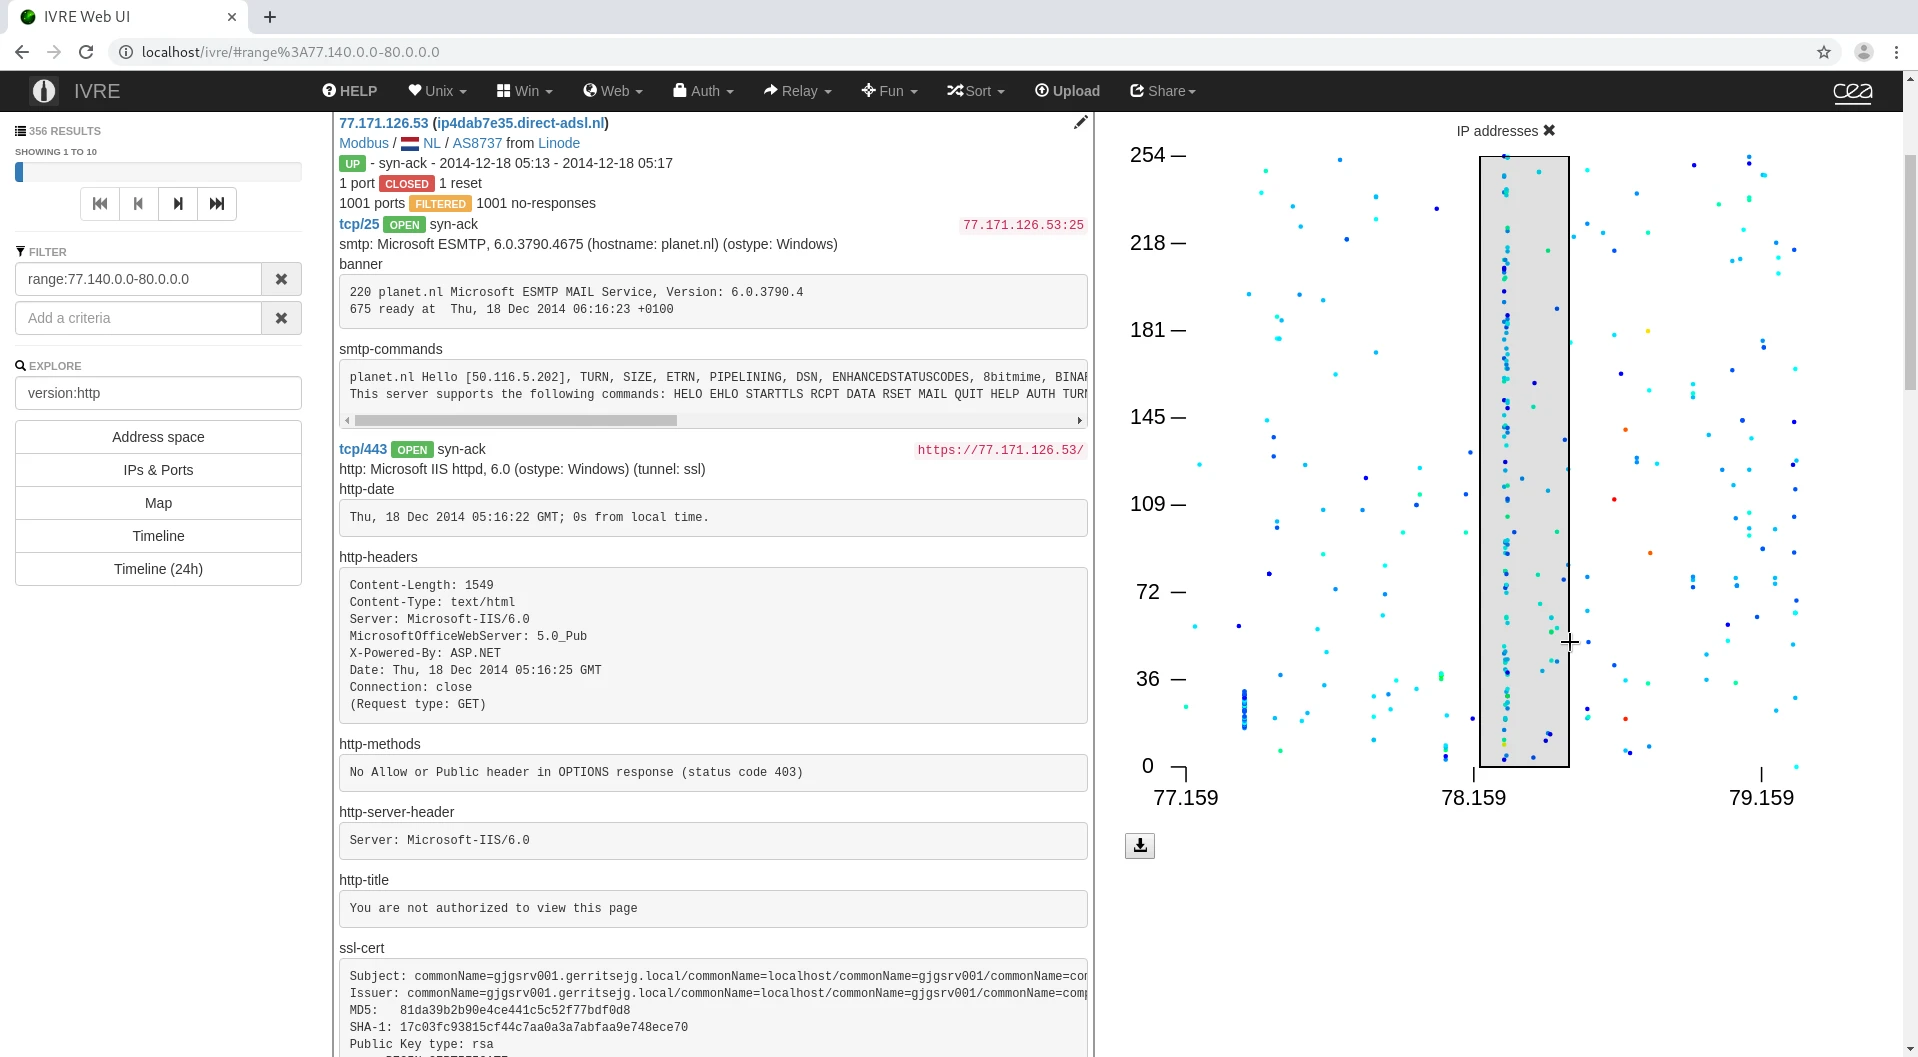
Task: Click browser reload button
Action: pos(86,52)
